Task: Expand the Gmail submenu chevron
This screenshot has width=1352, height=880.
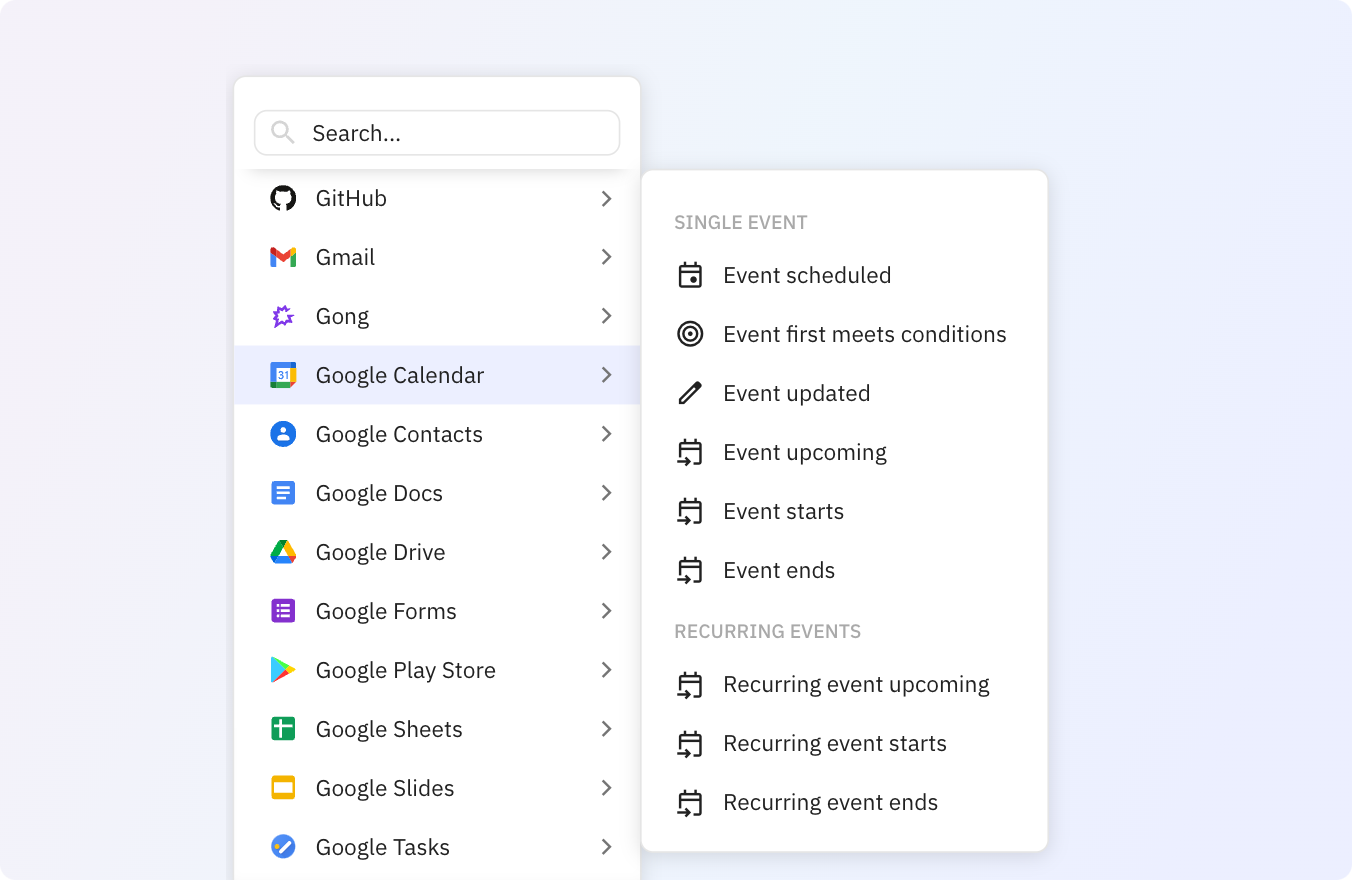Action: [x=606, y=257]
